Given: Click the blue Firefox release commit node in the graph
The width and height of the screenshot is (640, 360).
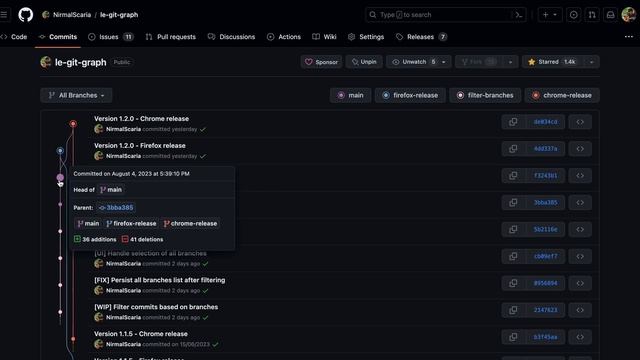Looking at the screenshot, I should 60,151.
